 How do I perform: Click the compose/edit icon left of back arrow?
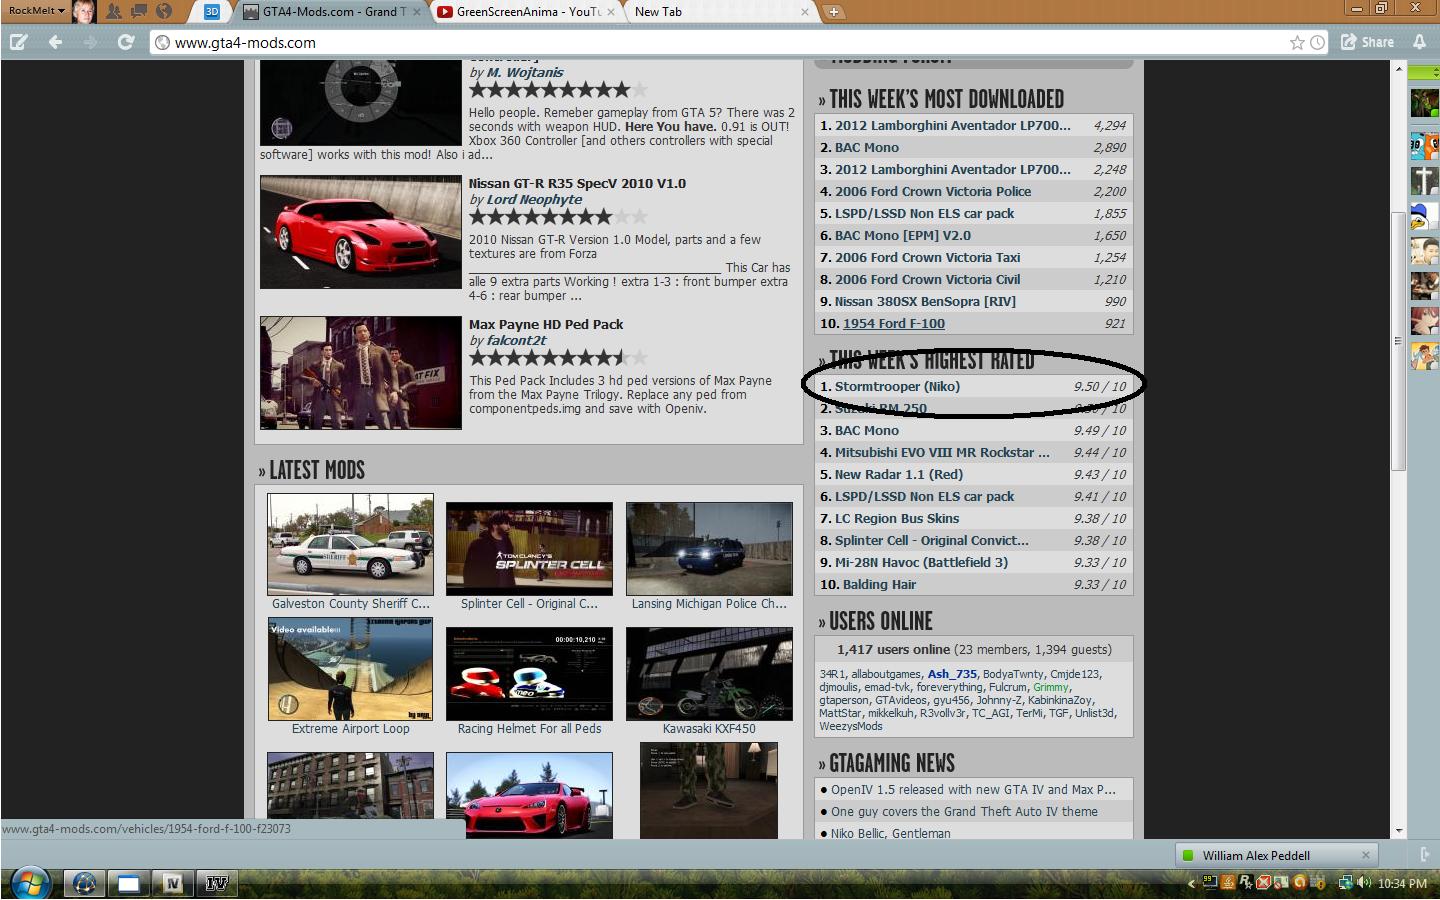click(18, 42)
